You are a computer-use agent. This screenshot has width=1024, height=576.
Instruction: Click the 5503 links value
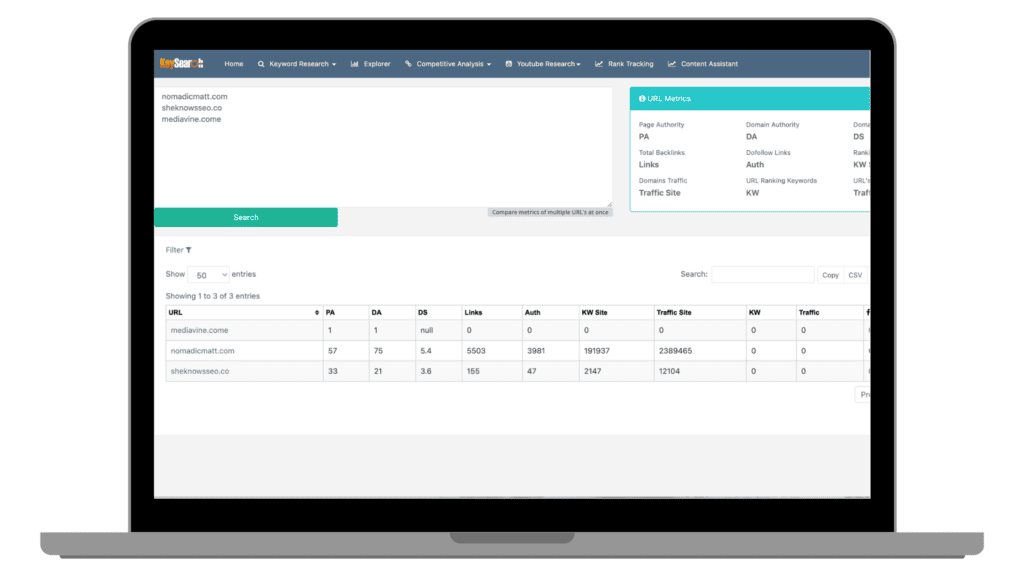point(476,351)
